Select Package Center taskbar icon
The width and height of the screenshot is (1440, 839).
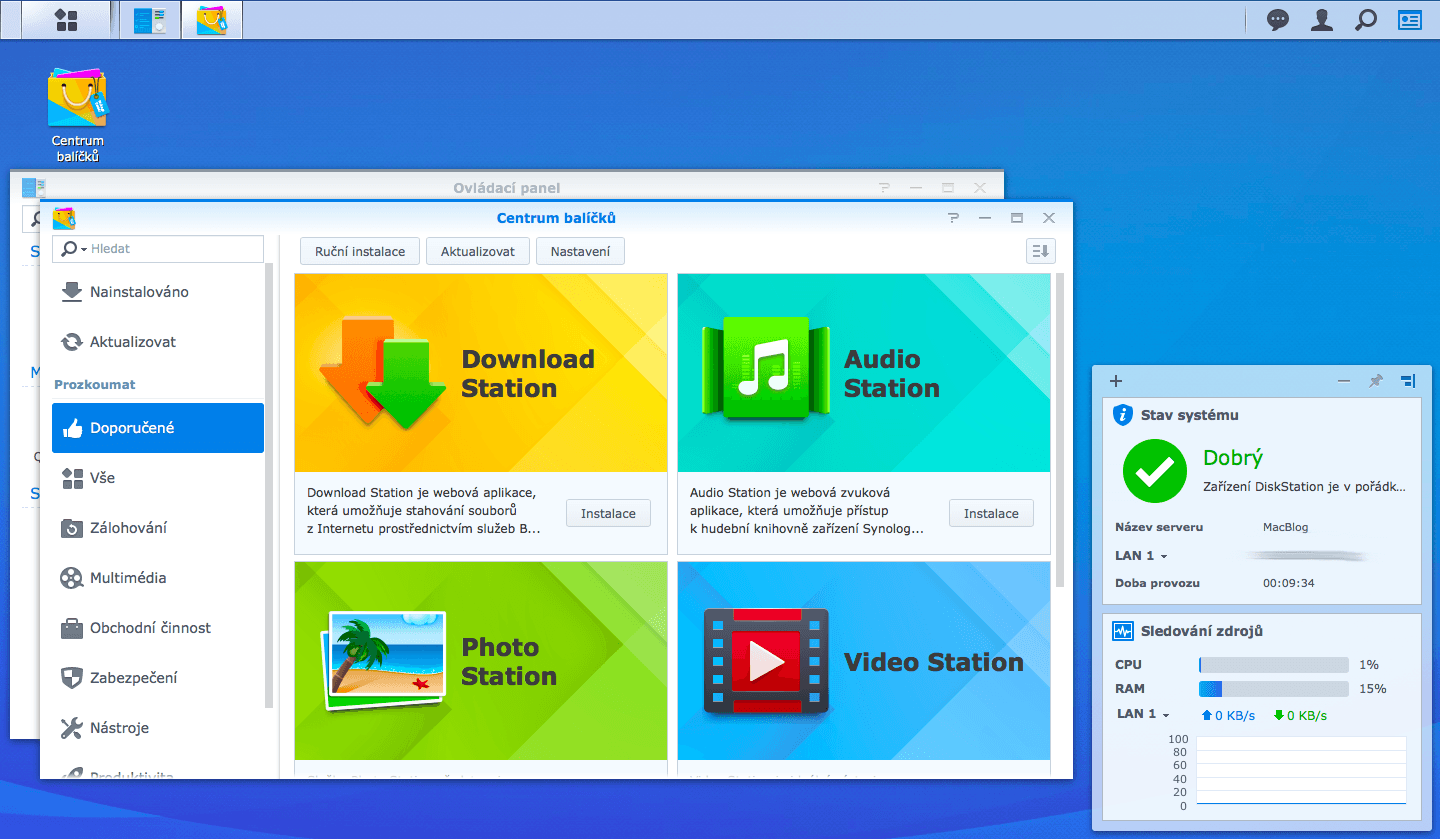[211, 20]
